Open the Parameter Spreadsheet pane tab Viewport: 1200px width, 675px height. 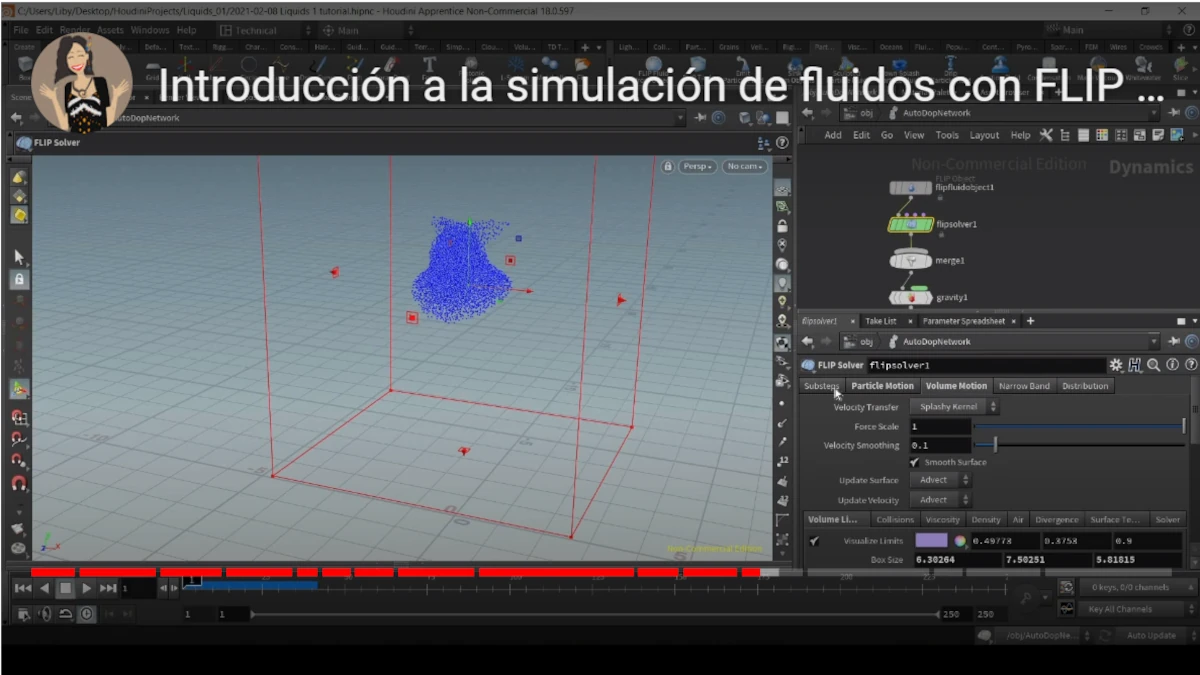pyautogui.click(x=965, y=321)
